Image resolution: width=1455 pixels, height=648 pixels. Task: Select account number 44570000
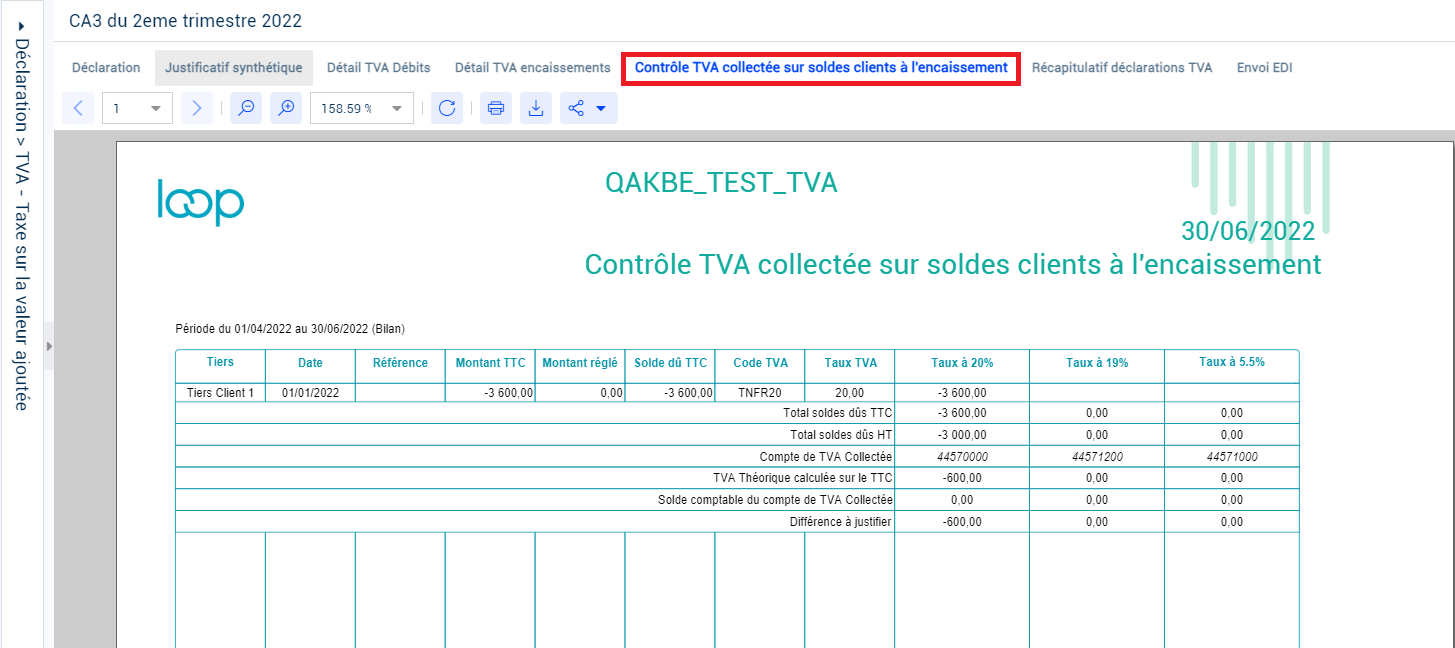(962, 457)
